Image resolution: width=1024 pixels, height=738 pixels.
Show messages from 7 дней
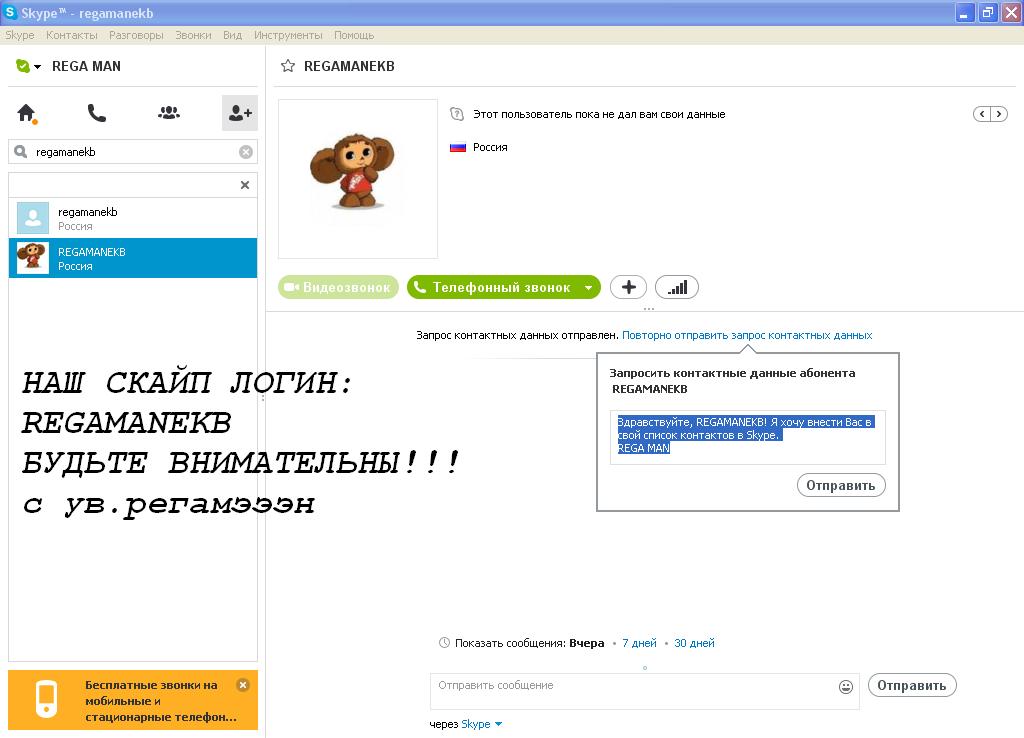pos(639,643)
